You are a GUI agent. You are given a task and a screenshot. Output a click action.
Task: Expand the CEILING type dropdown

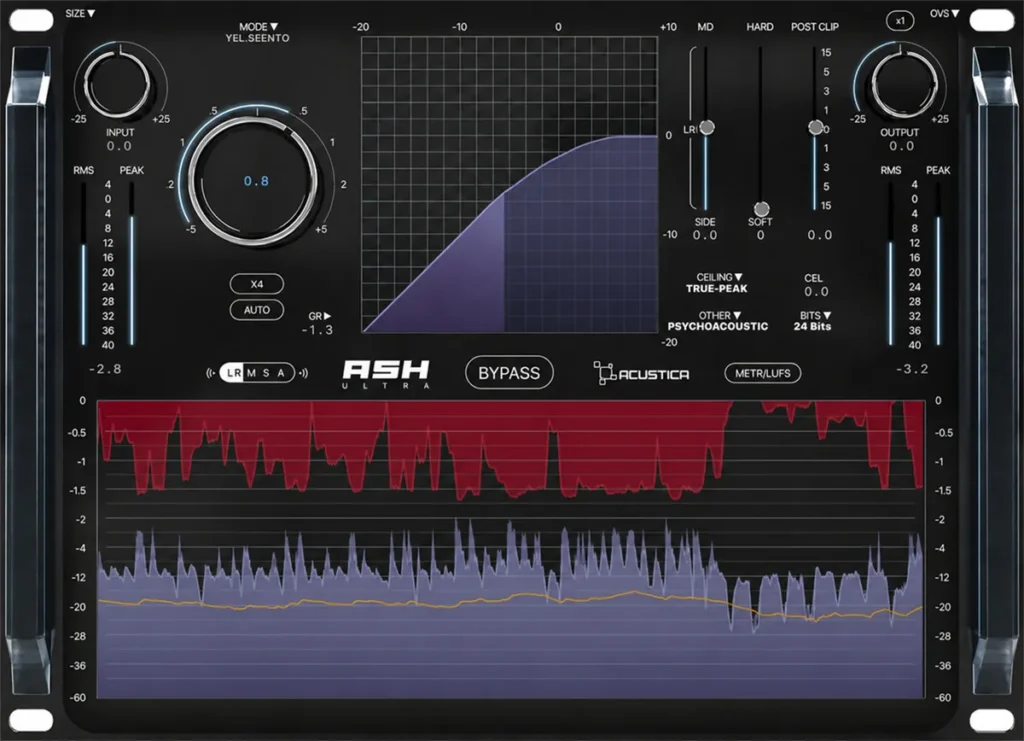(718, 277)
